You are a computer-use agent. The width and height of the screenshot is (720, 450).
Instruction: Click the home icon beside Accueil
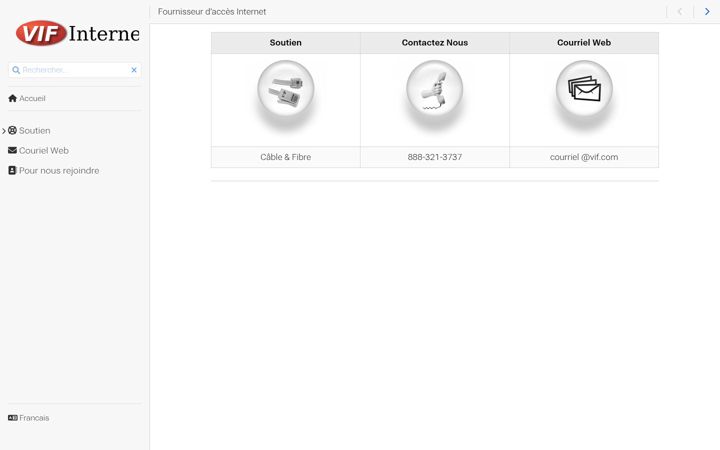click(12, 98)
